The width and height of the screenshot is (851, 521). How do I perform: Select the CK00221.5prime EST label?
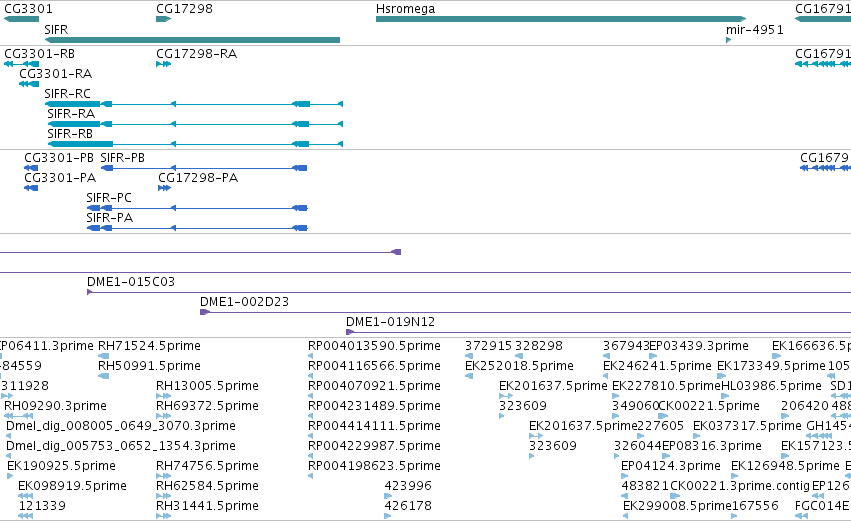tap(709, 406)
